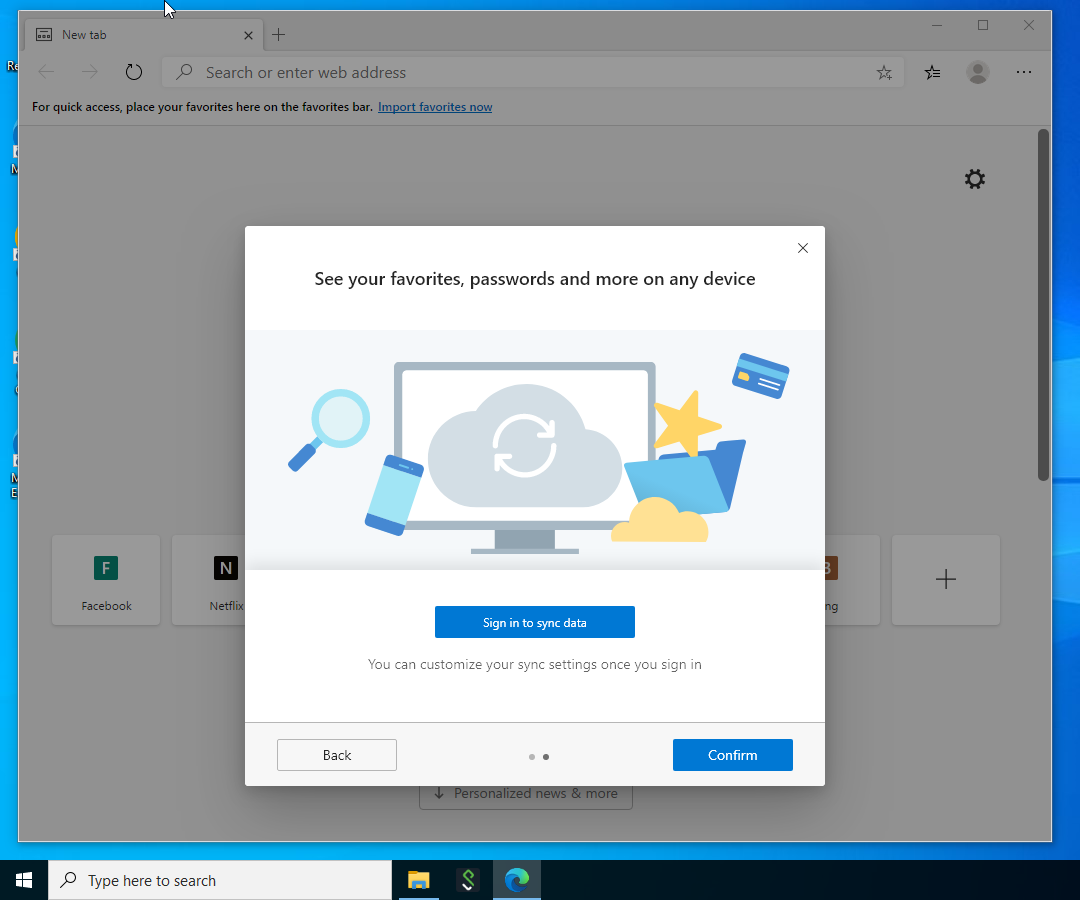Add this page to favorites
This screenshot has height=900, width=1080.
(x=884, y=72)
